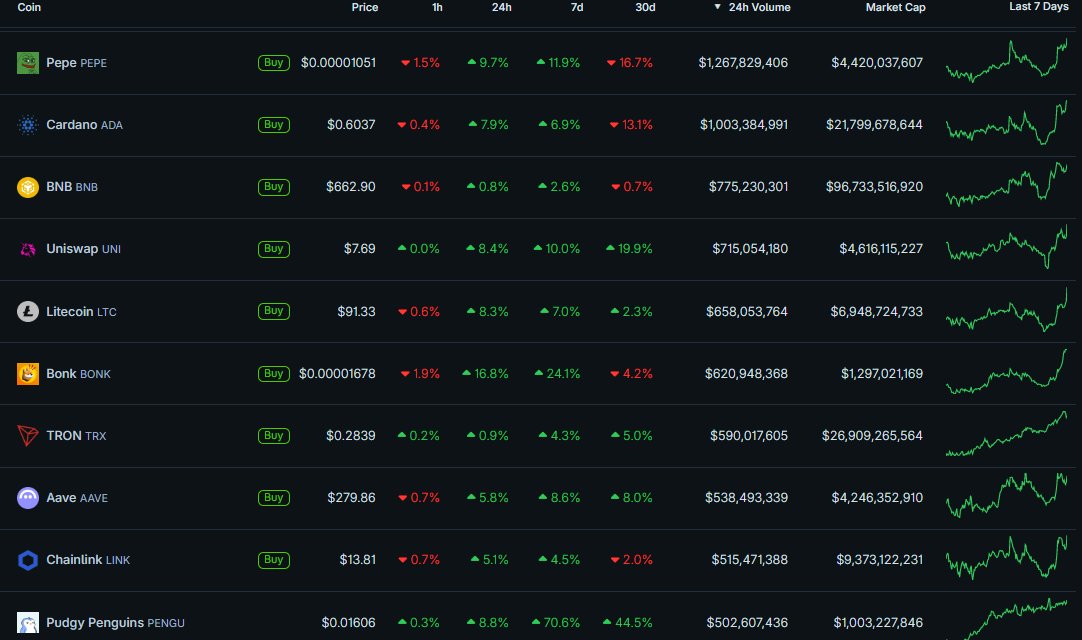Click the Buy button for TRON
This screenshot has width=1082, height=640.
pyautogui.click(x=274, y=436)
